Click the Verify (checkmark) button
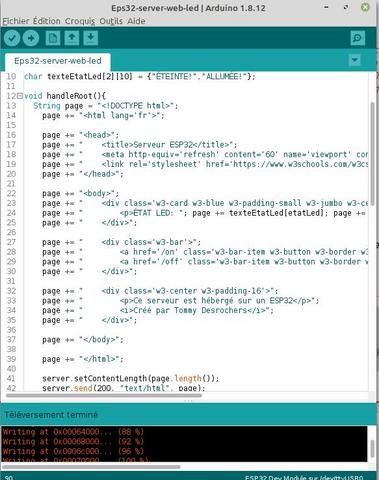 12,38
